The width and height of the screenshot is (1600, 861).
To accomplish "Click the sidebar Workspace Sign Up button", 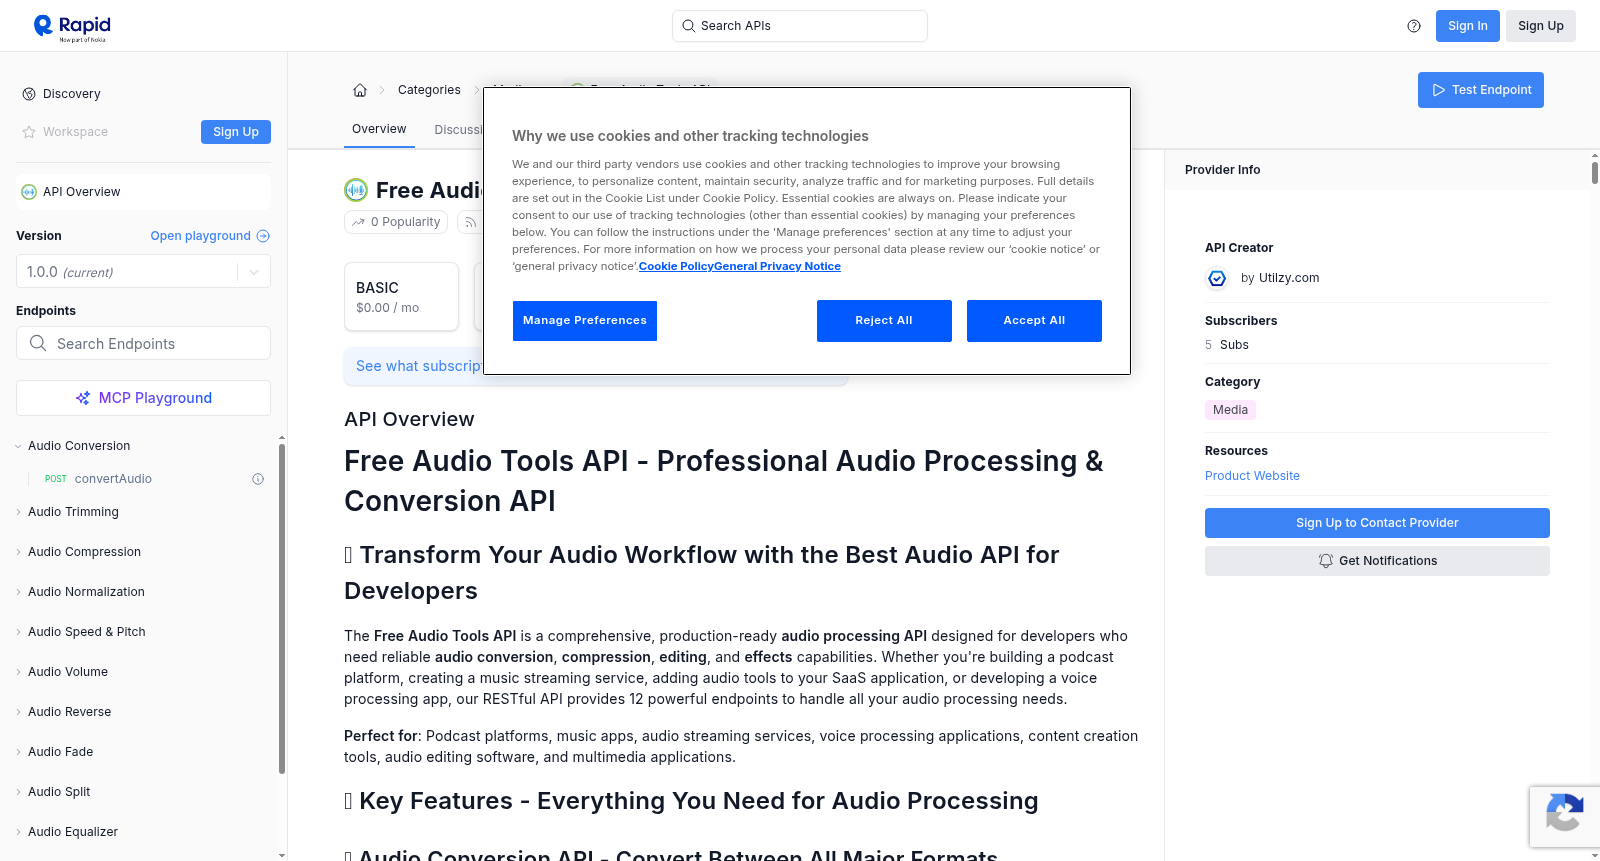I will [236, 132].
